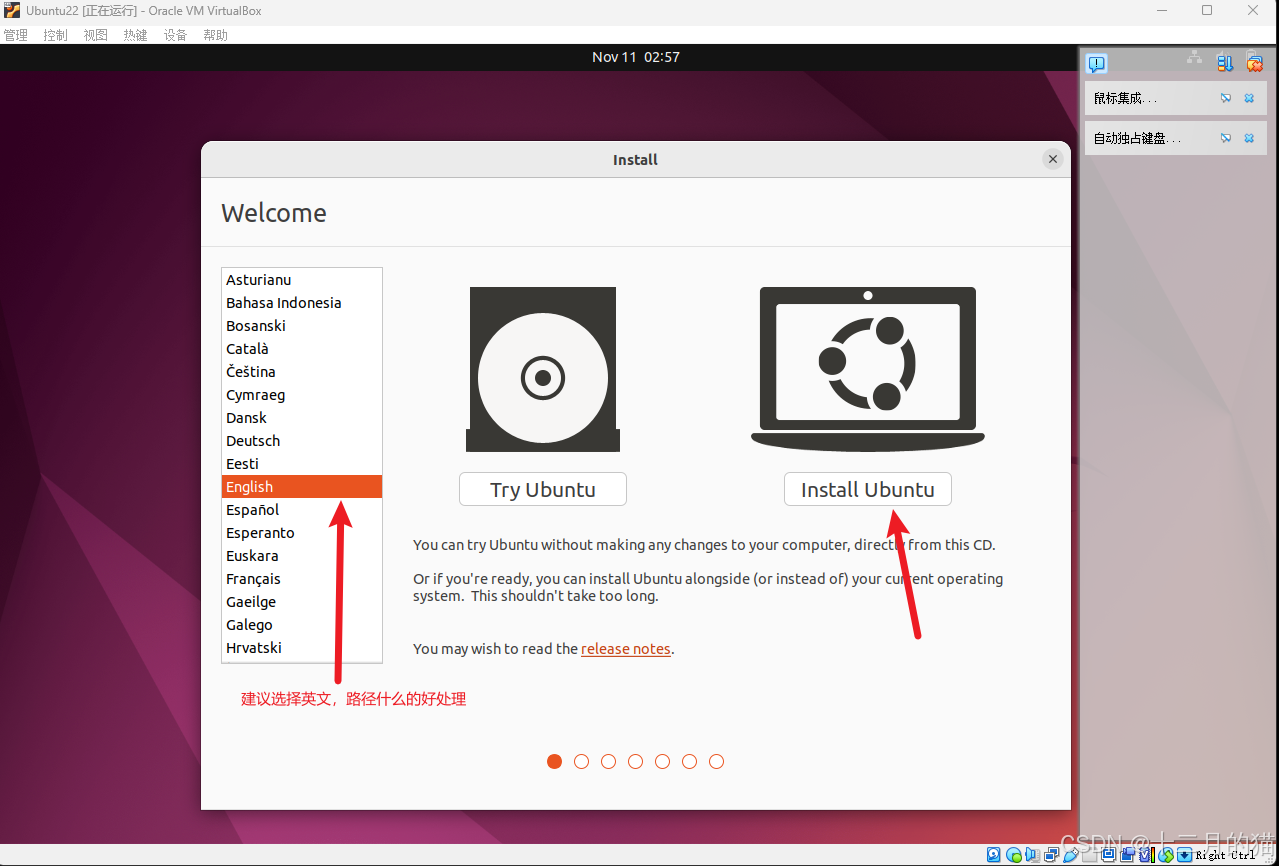Pick Deutsch in the language list

[302, 441]
